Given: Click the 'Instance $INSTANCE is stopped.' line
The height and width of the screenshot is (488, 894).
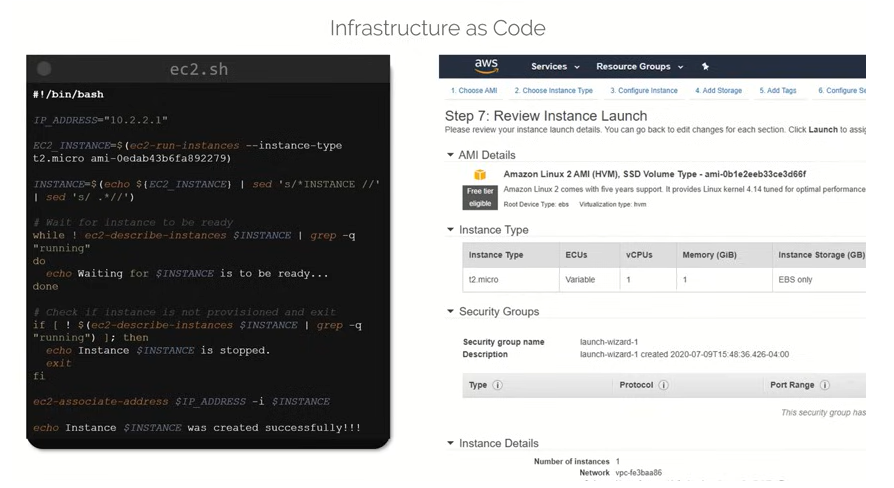Looking at the screenshot, I should click(158, 351).
